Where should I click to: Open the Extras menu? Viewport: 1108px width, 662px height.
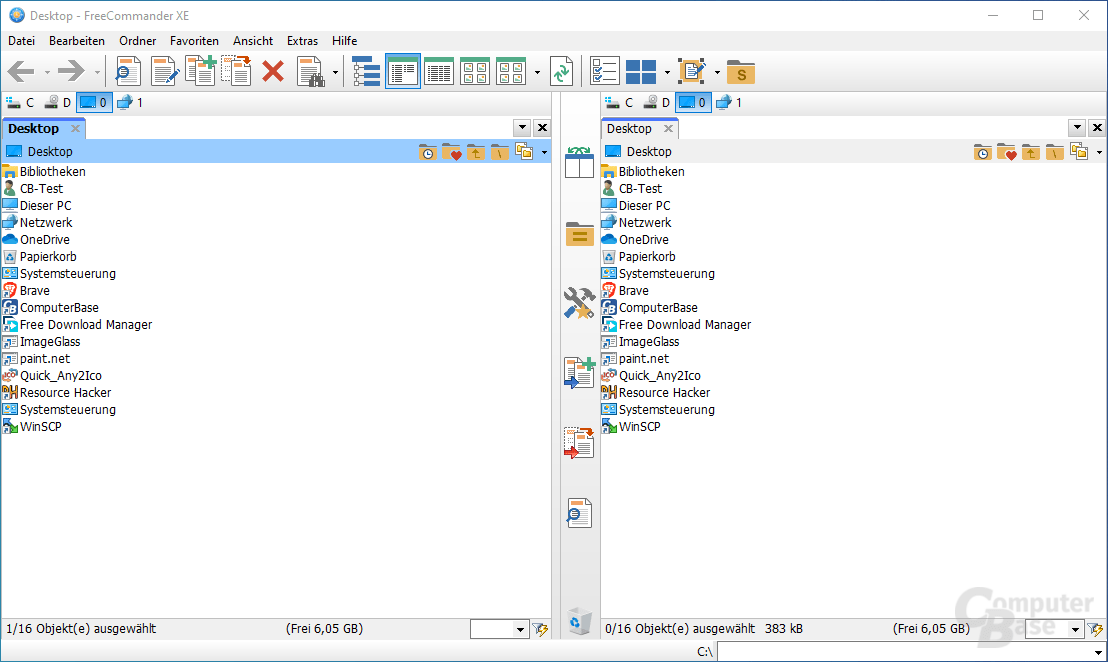point(302,41)
